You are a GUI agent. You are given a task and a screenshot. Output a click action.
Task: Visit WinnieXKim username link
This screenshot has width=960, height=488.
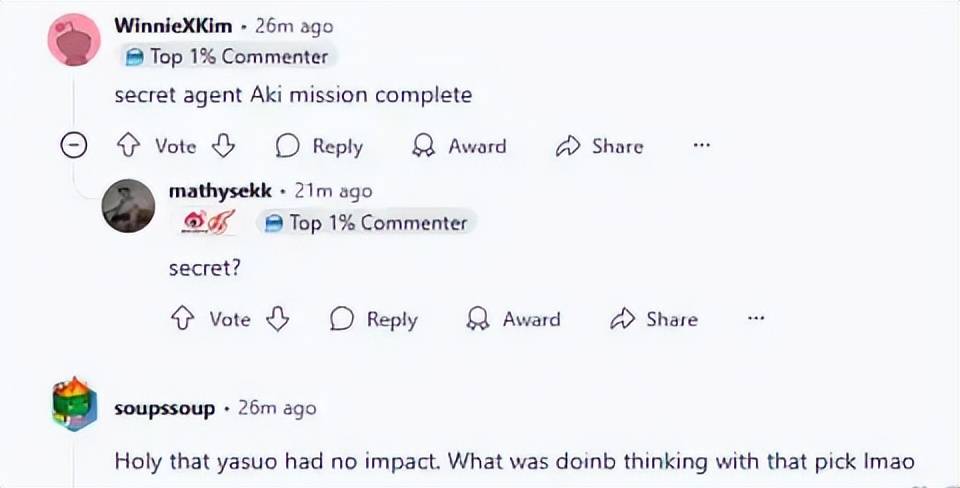[x=173, y=27]
